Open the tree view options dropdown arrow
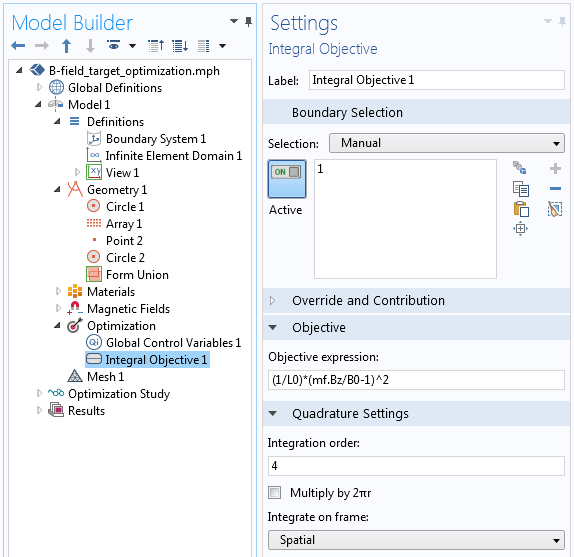The height and width of the screenshot is (557, 574). click(x=222, y=46)
